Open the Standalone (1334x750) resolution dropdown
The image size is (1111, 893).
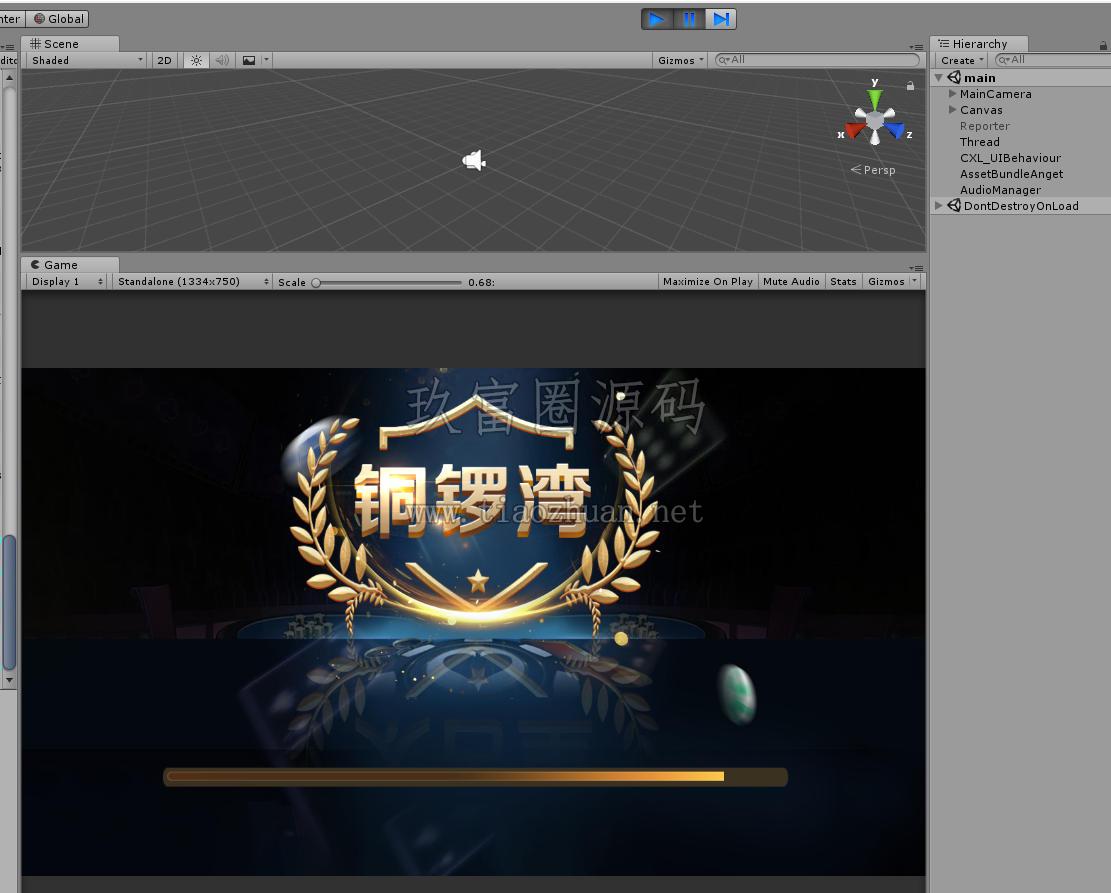coord(193,281)
